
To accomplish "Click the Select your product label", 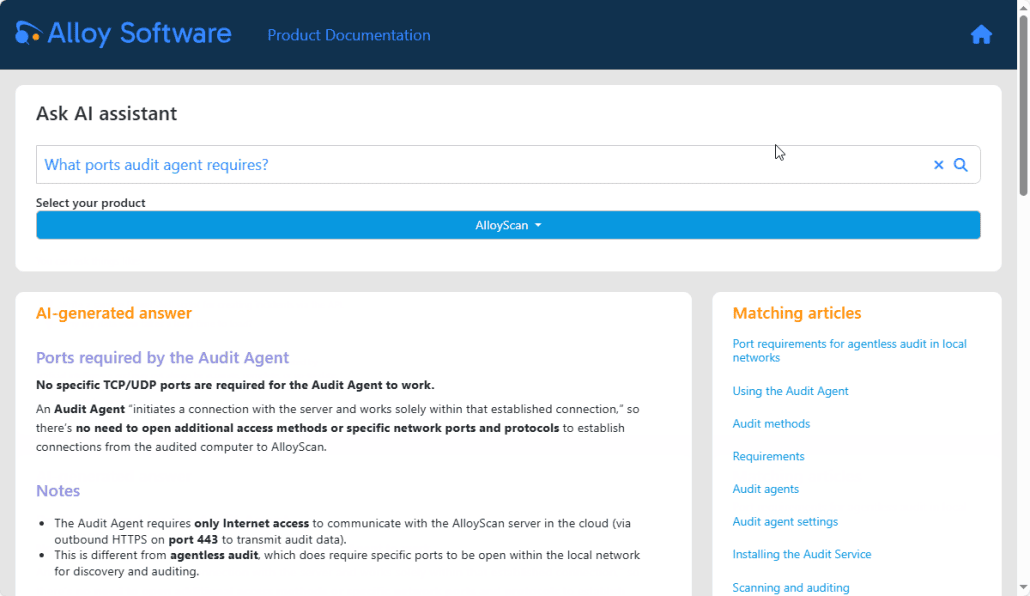I will pos(91,203).
